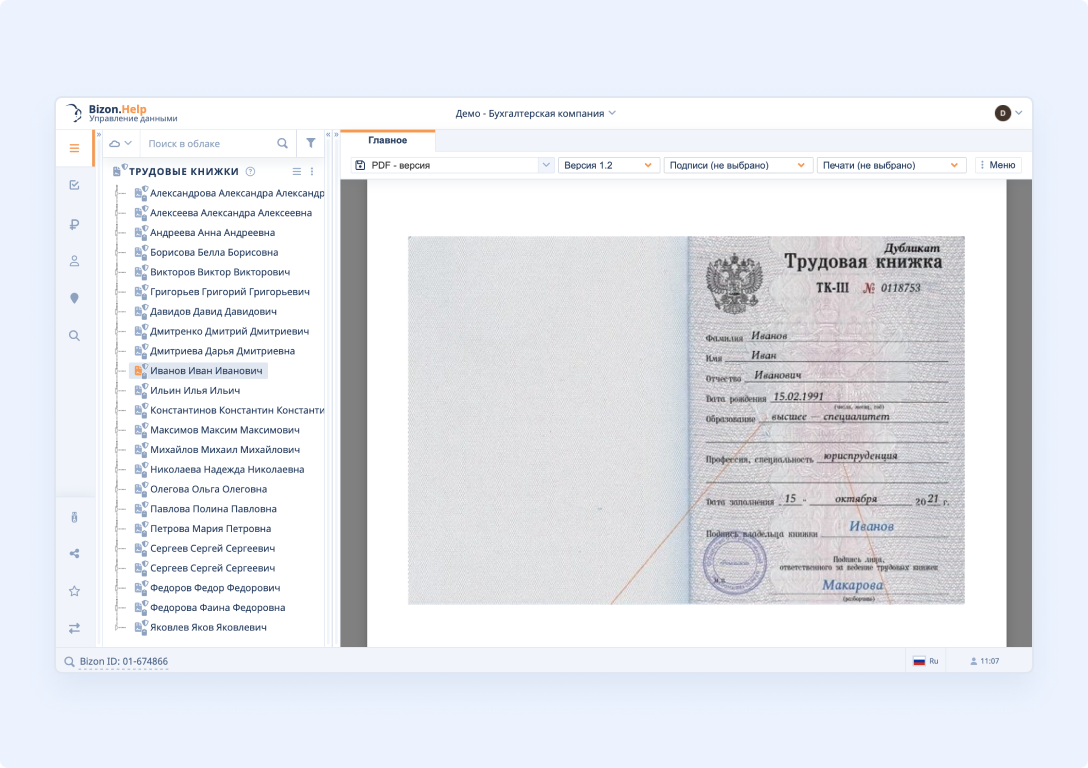Open favorites star icon in sidebar
This screenshot has width=1088, height=768.
[x=74, y=591]
